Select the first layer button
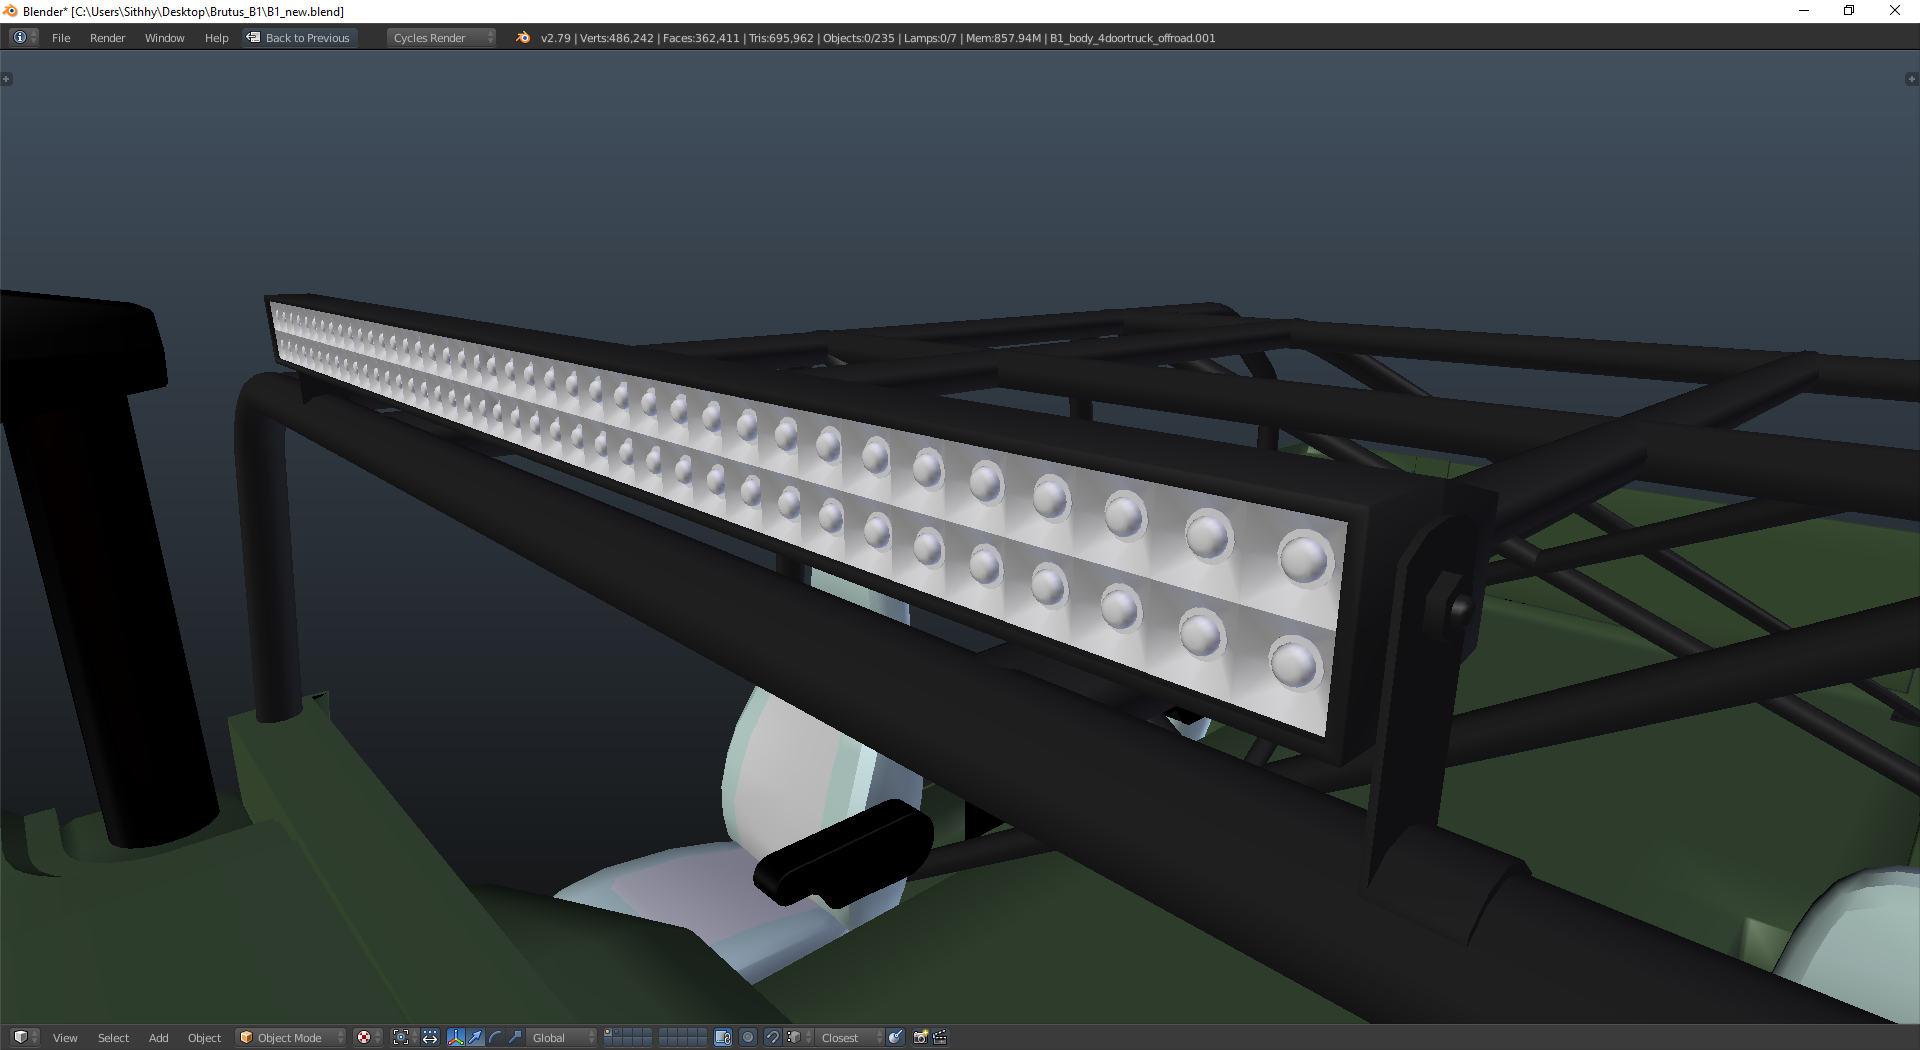 pyautogui.click(x=609, y=1033)
